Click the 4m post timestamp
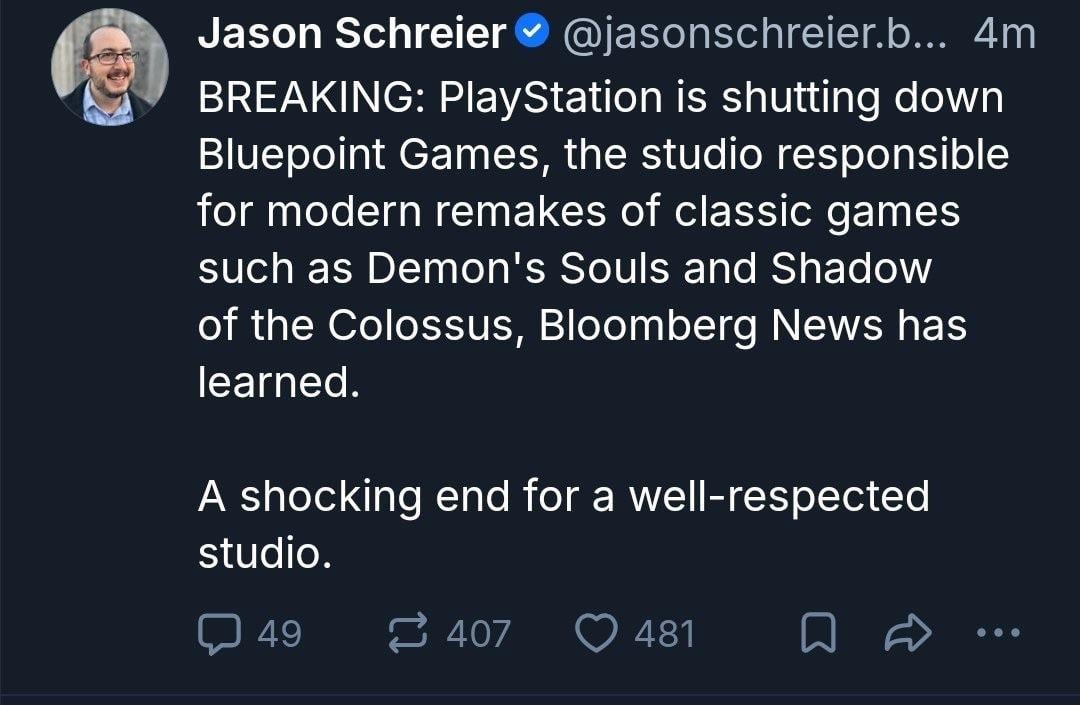 [1003, 36]
